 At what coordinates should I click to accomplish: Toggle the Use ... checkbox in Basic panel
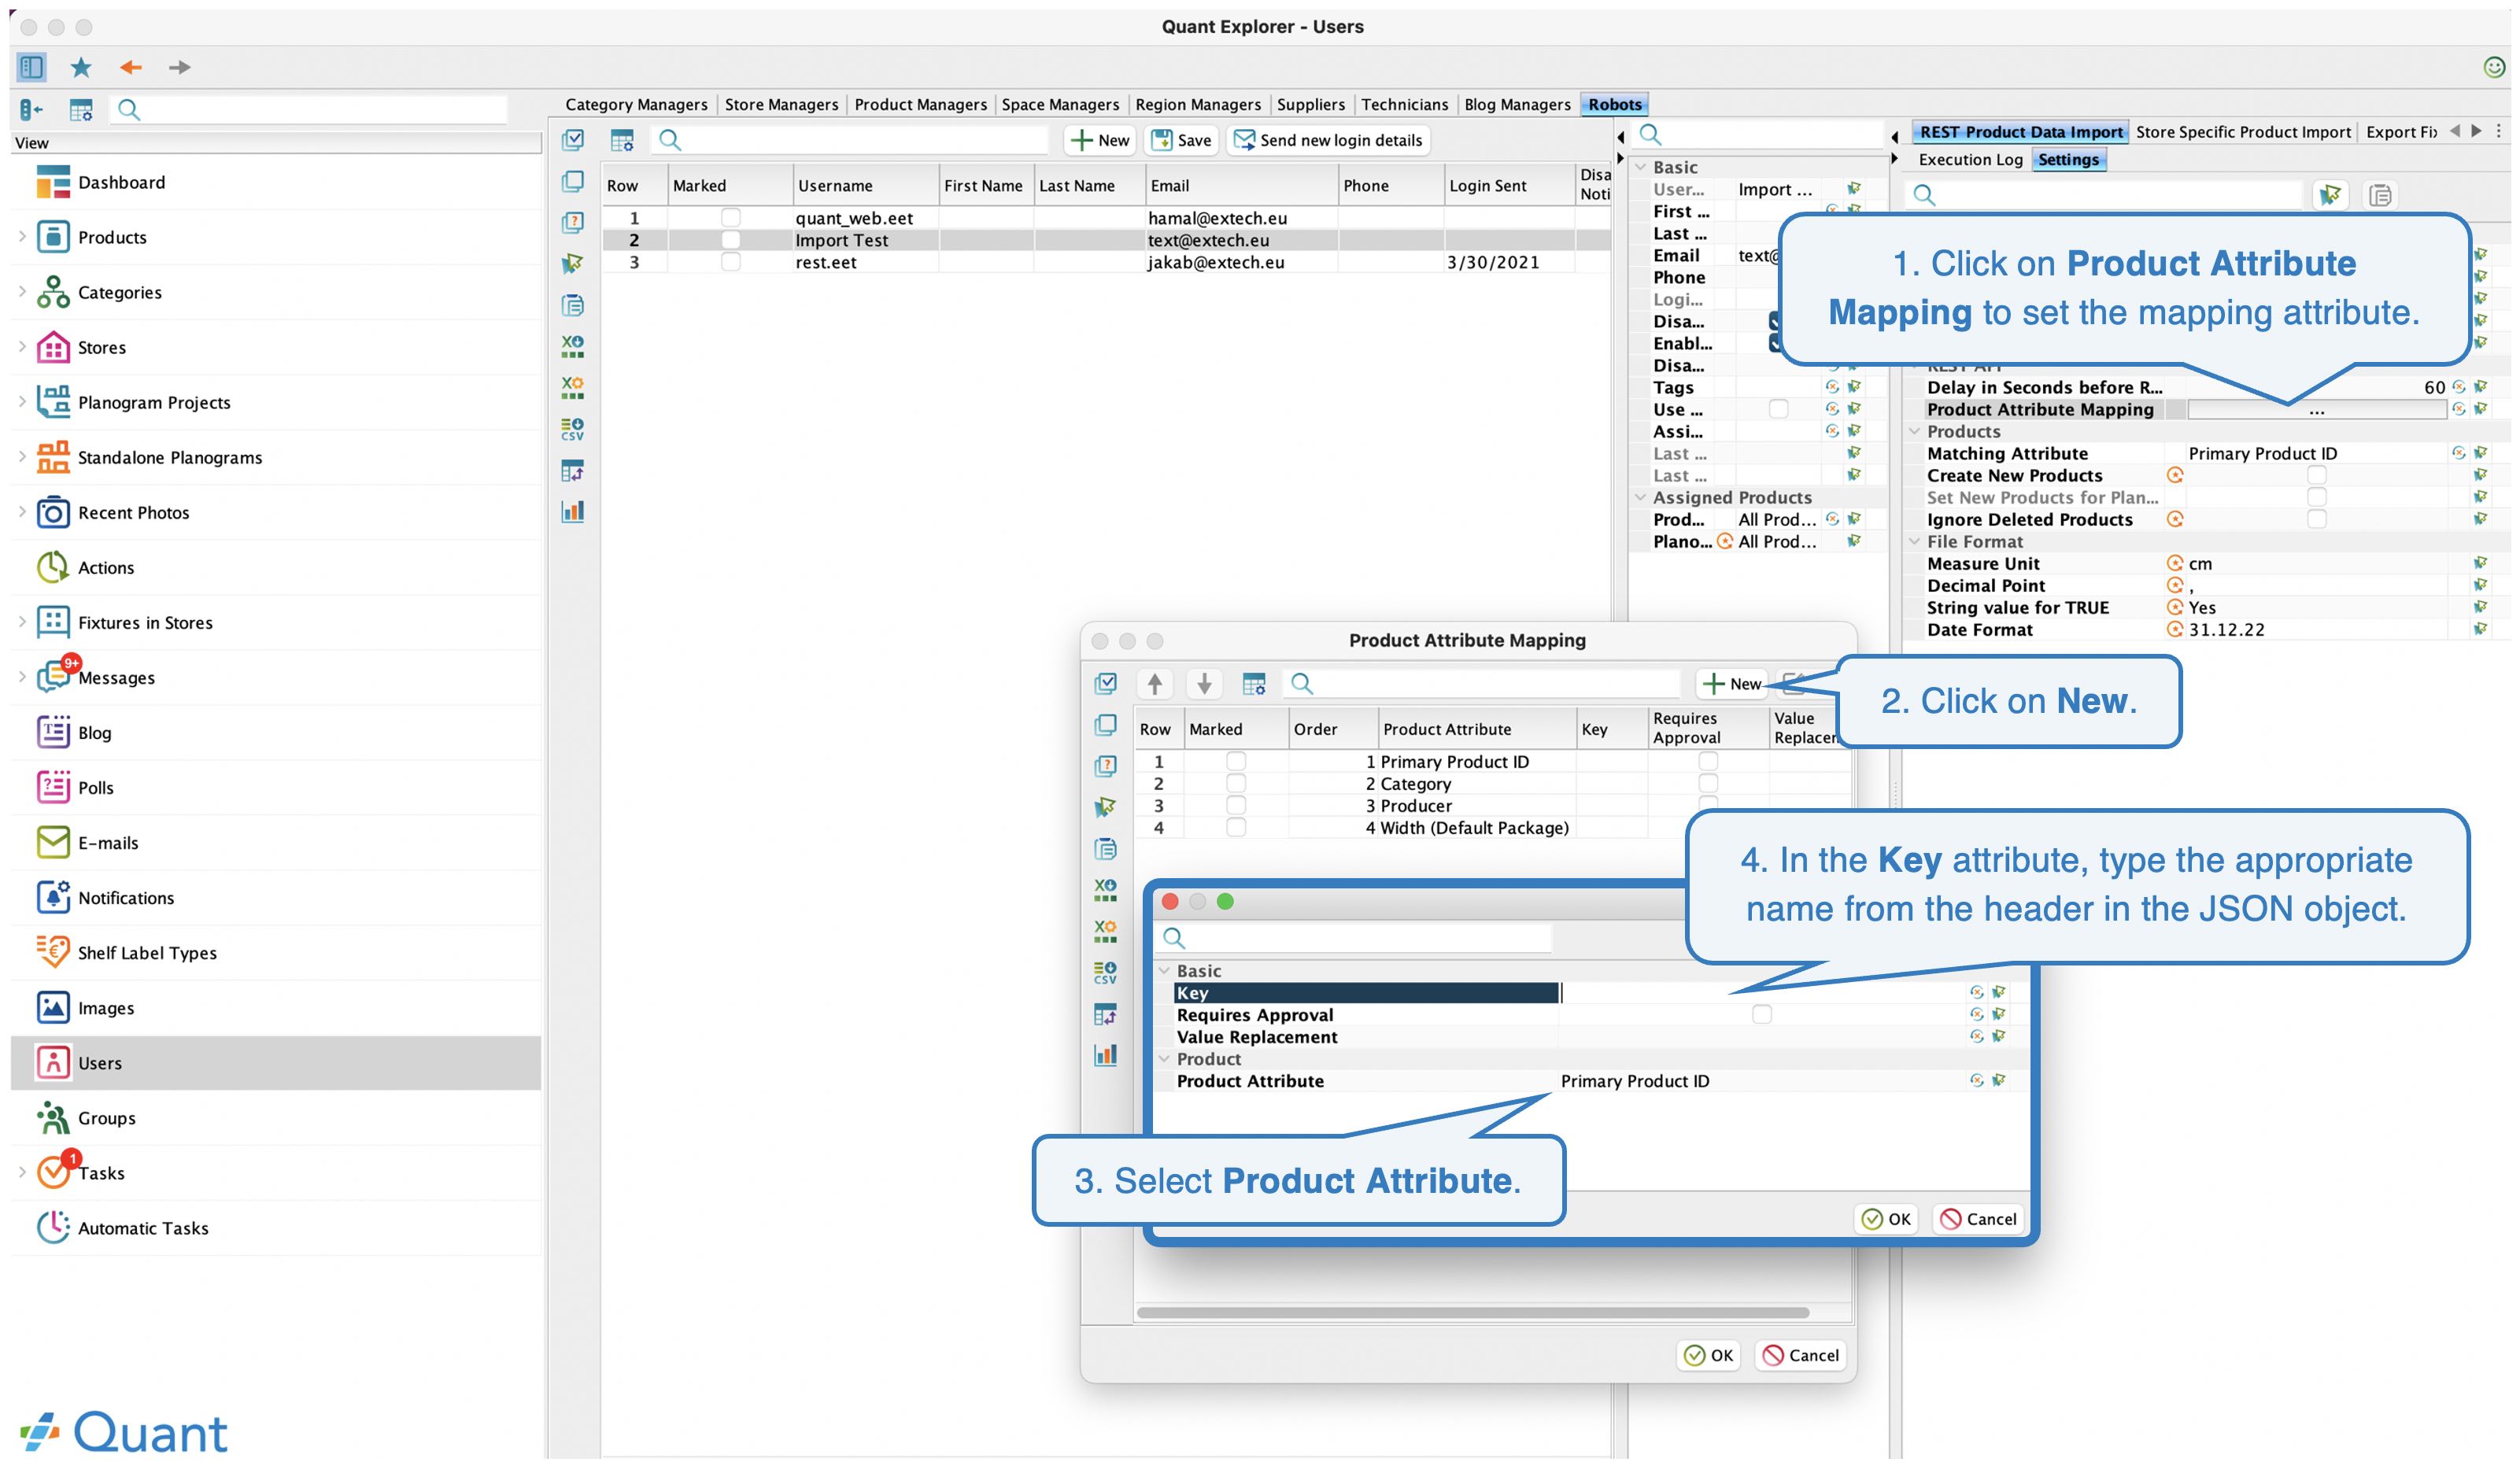coord(1778,409)
